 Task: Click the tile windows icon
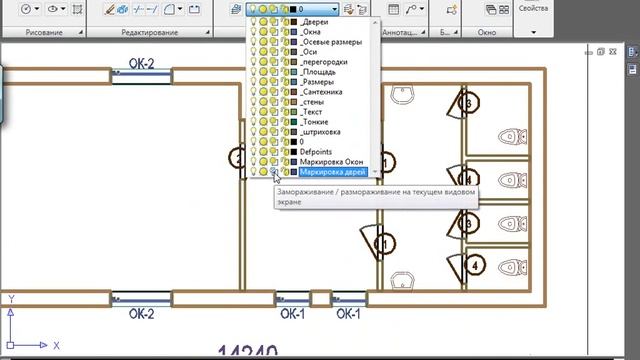[504, 9]
